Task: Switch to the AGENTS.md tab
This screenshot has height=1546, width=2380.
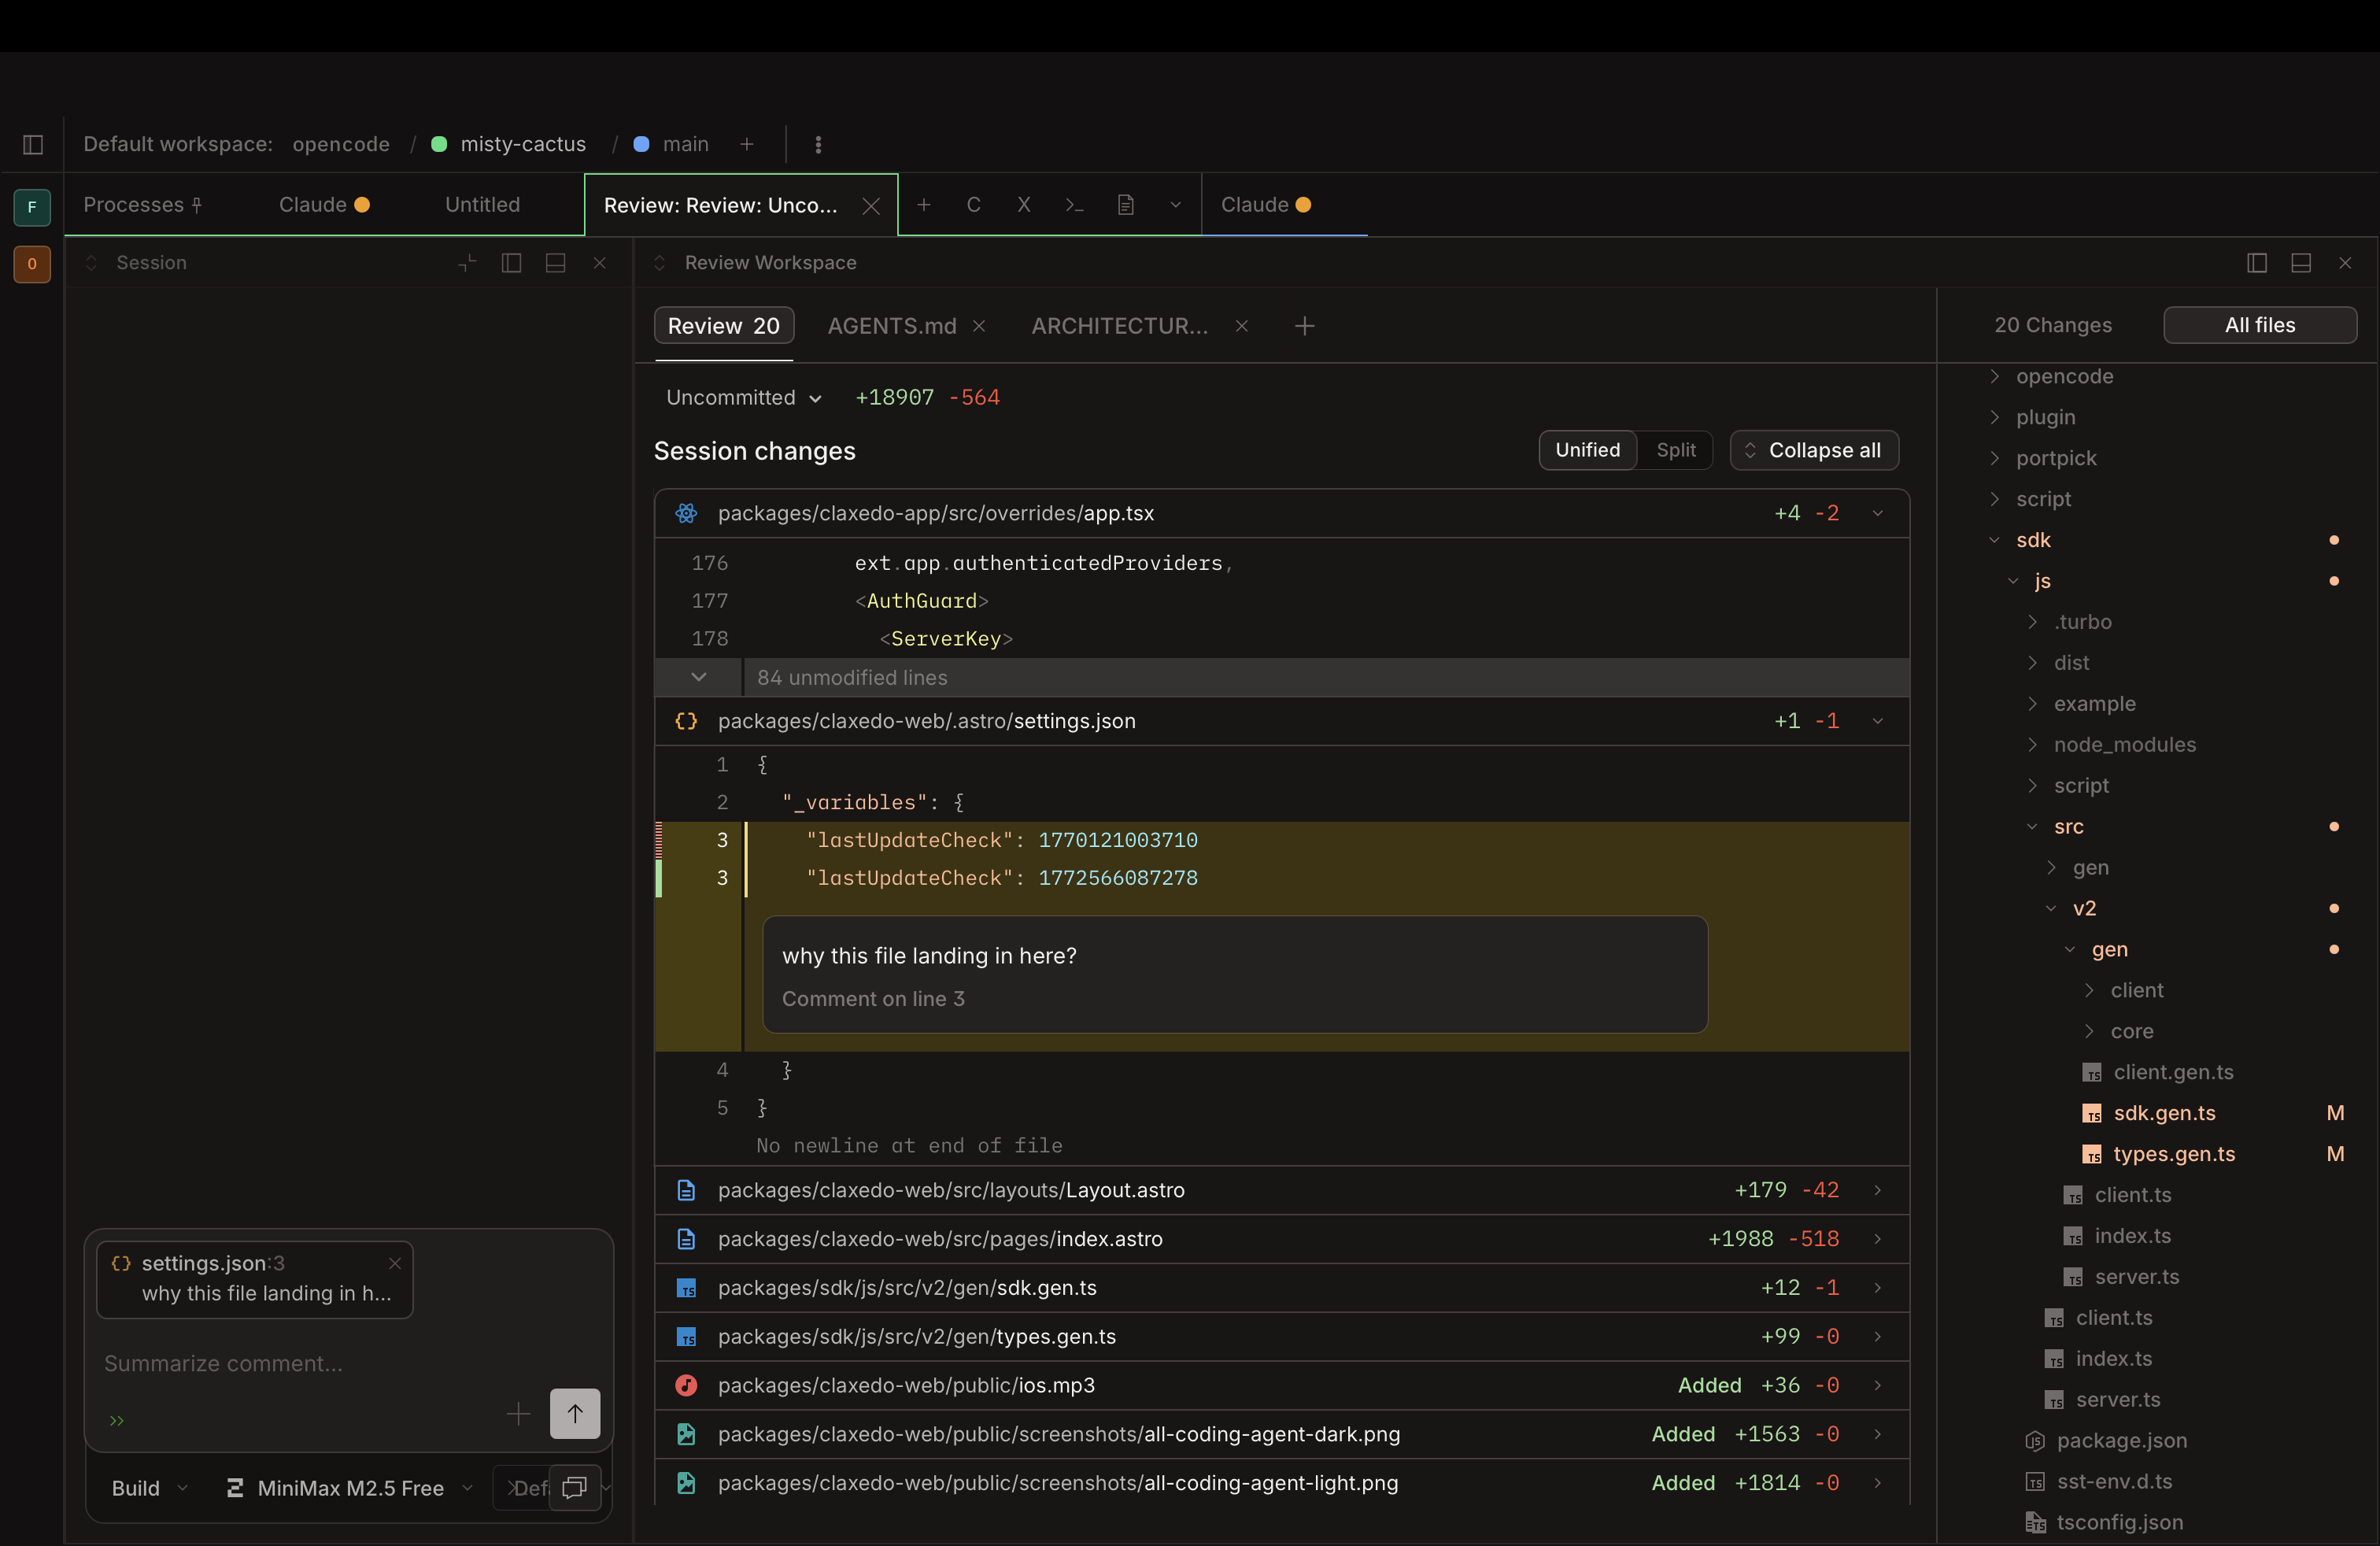Action: point(891,326)
